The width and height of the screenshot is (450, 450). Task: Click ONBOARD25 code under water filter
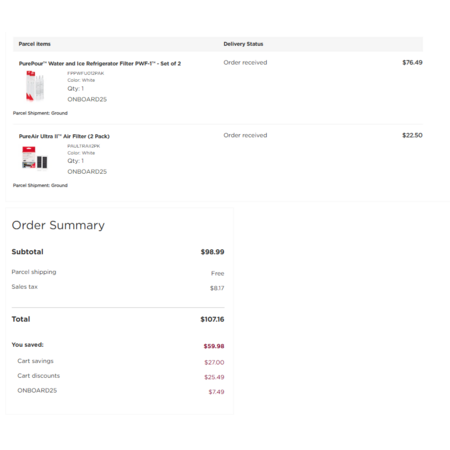[x=87, y=99]
